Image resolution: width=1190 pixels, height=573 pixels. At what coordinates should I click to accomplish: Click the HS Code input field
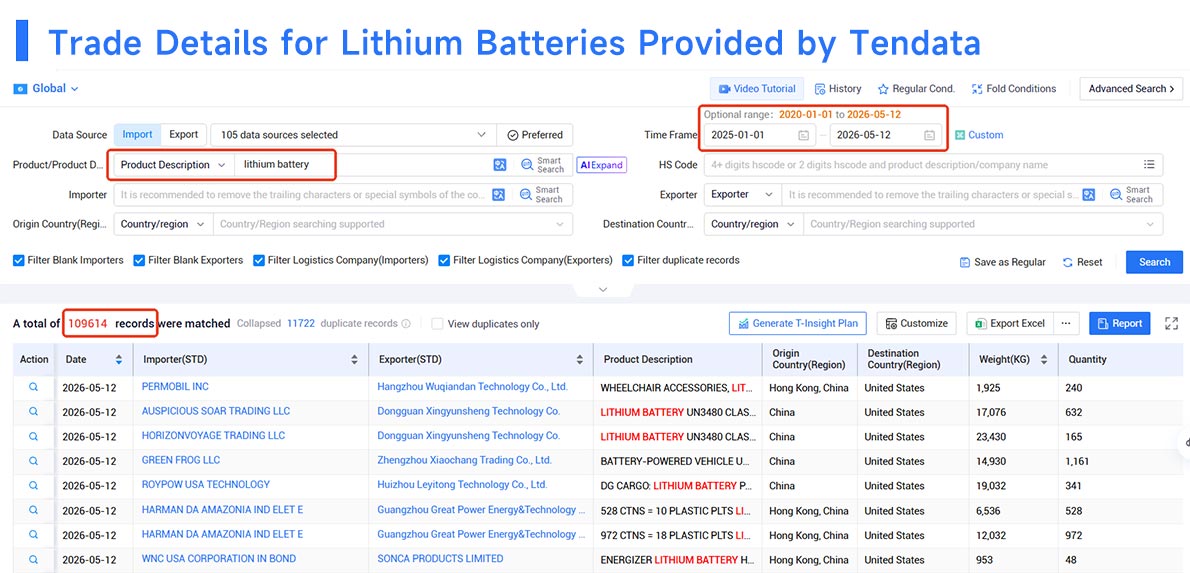[923, 165]
